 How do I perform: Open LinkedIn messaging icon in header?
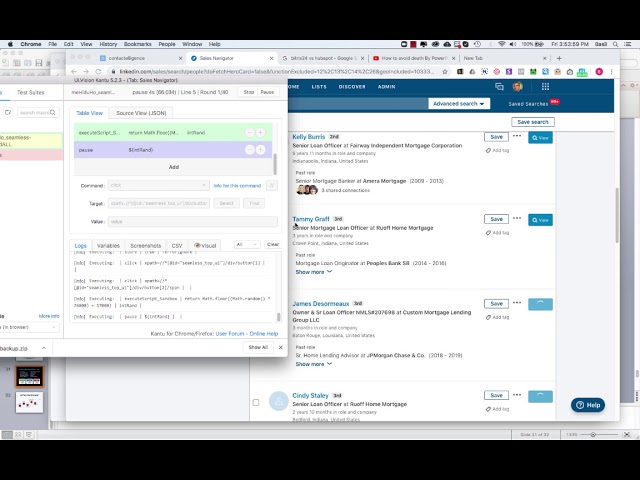click(499, 87)
